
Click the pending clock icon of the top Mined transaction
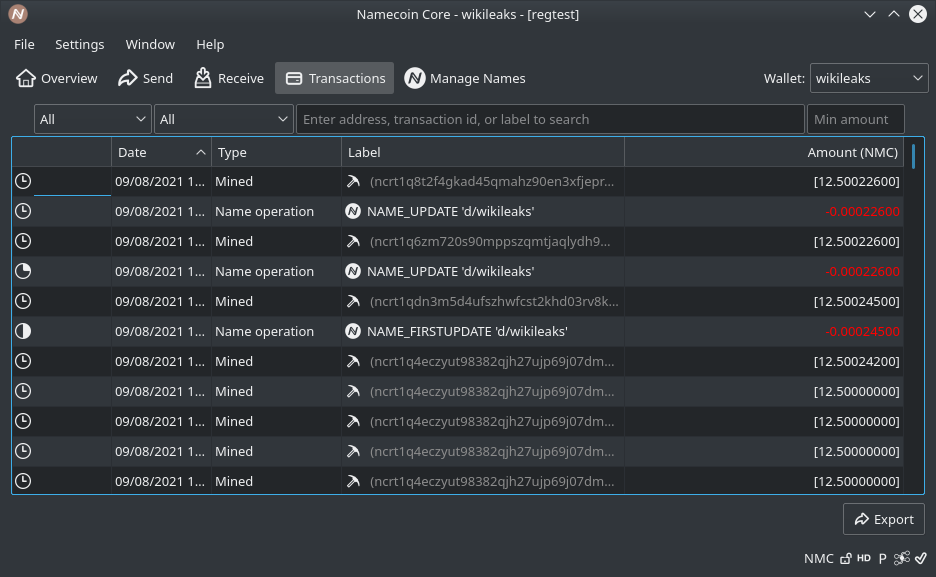23,181
